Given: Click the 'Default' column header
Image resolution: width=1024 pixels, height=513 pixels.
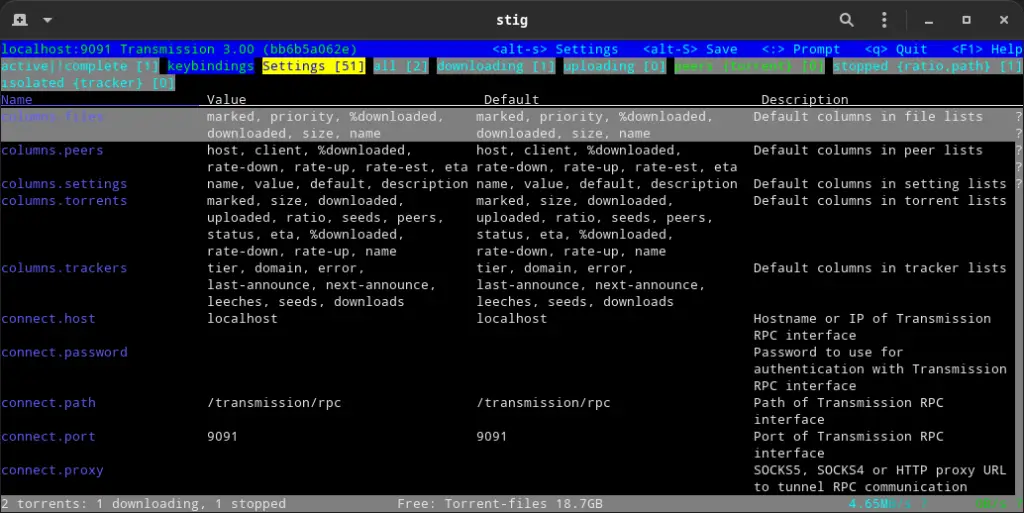Looking at the screenshot, I should click(511, 99).
